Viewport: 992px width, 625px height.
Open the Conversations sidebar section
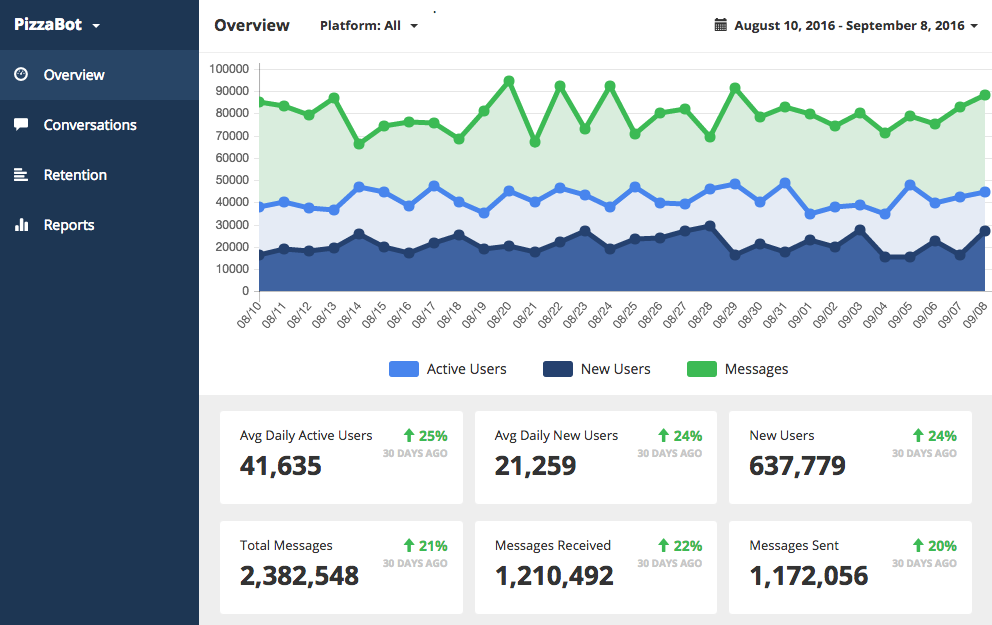coord(99,125)
